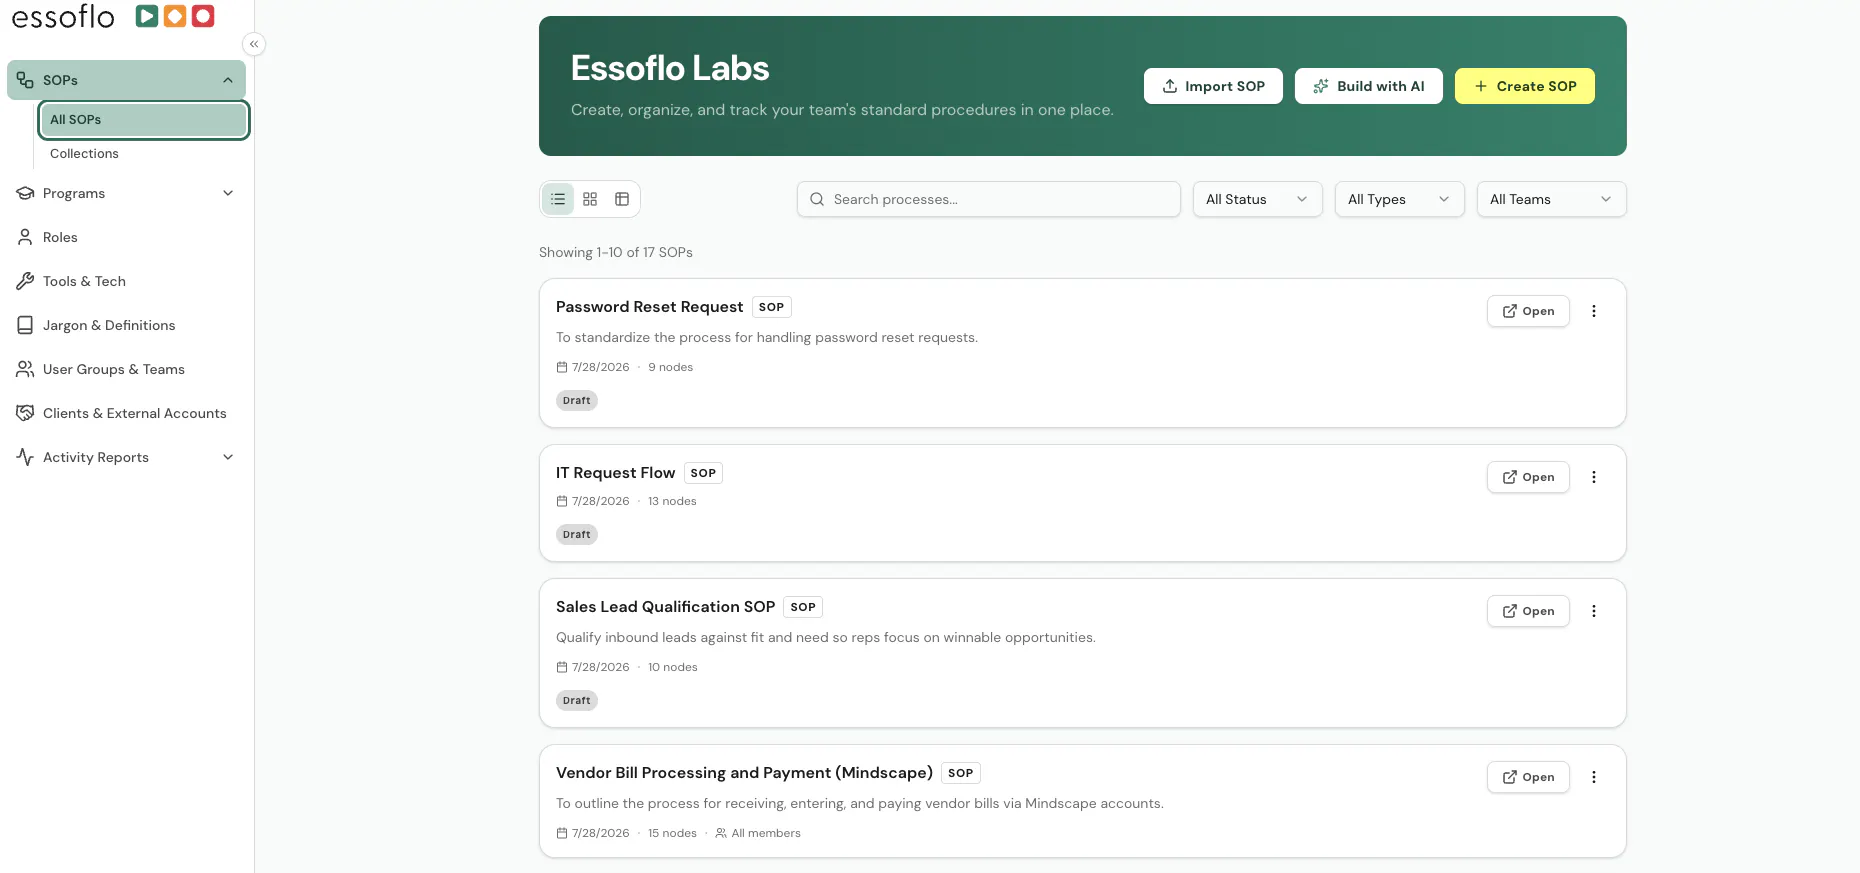The image size is (1860, 873).
Task: Go to Clients & External Accounts
Action: 126,413
